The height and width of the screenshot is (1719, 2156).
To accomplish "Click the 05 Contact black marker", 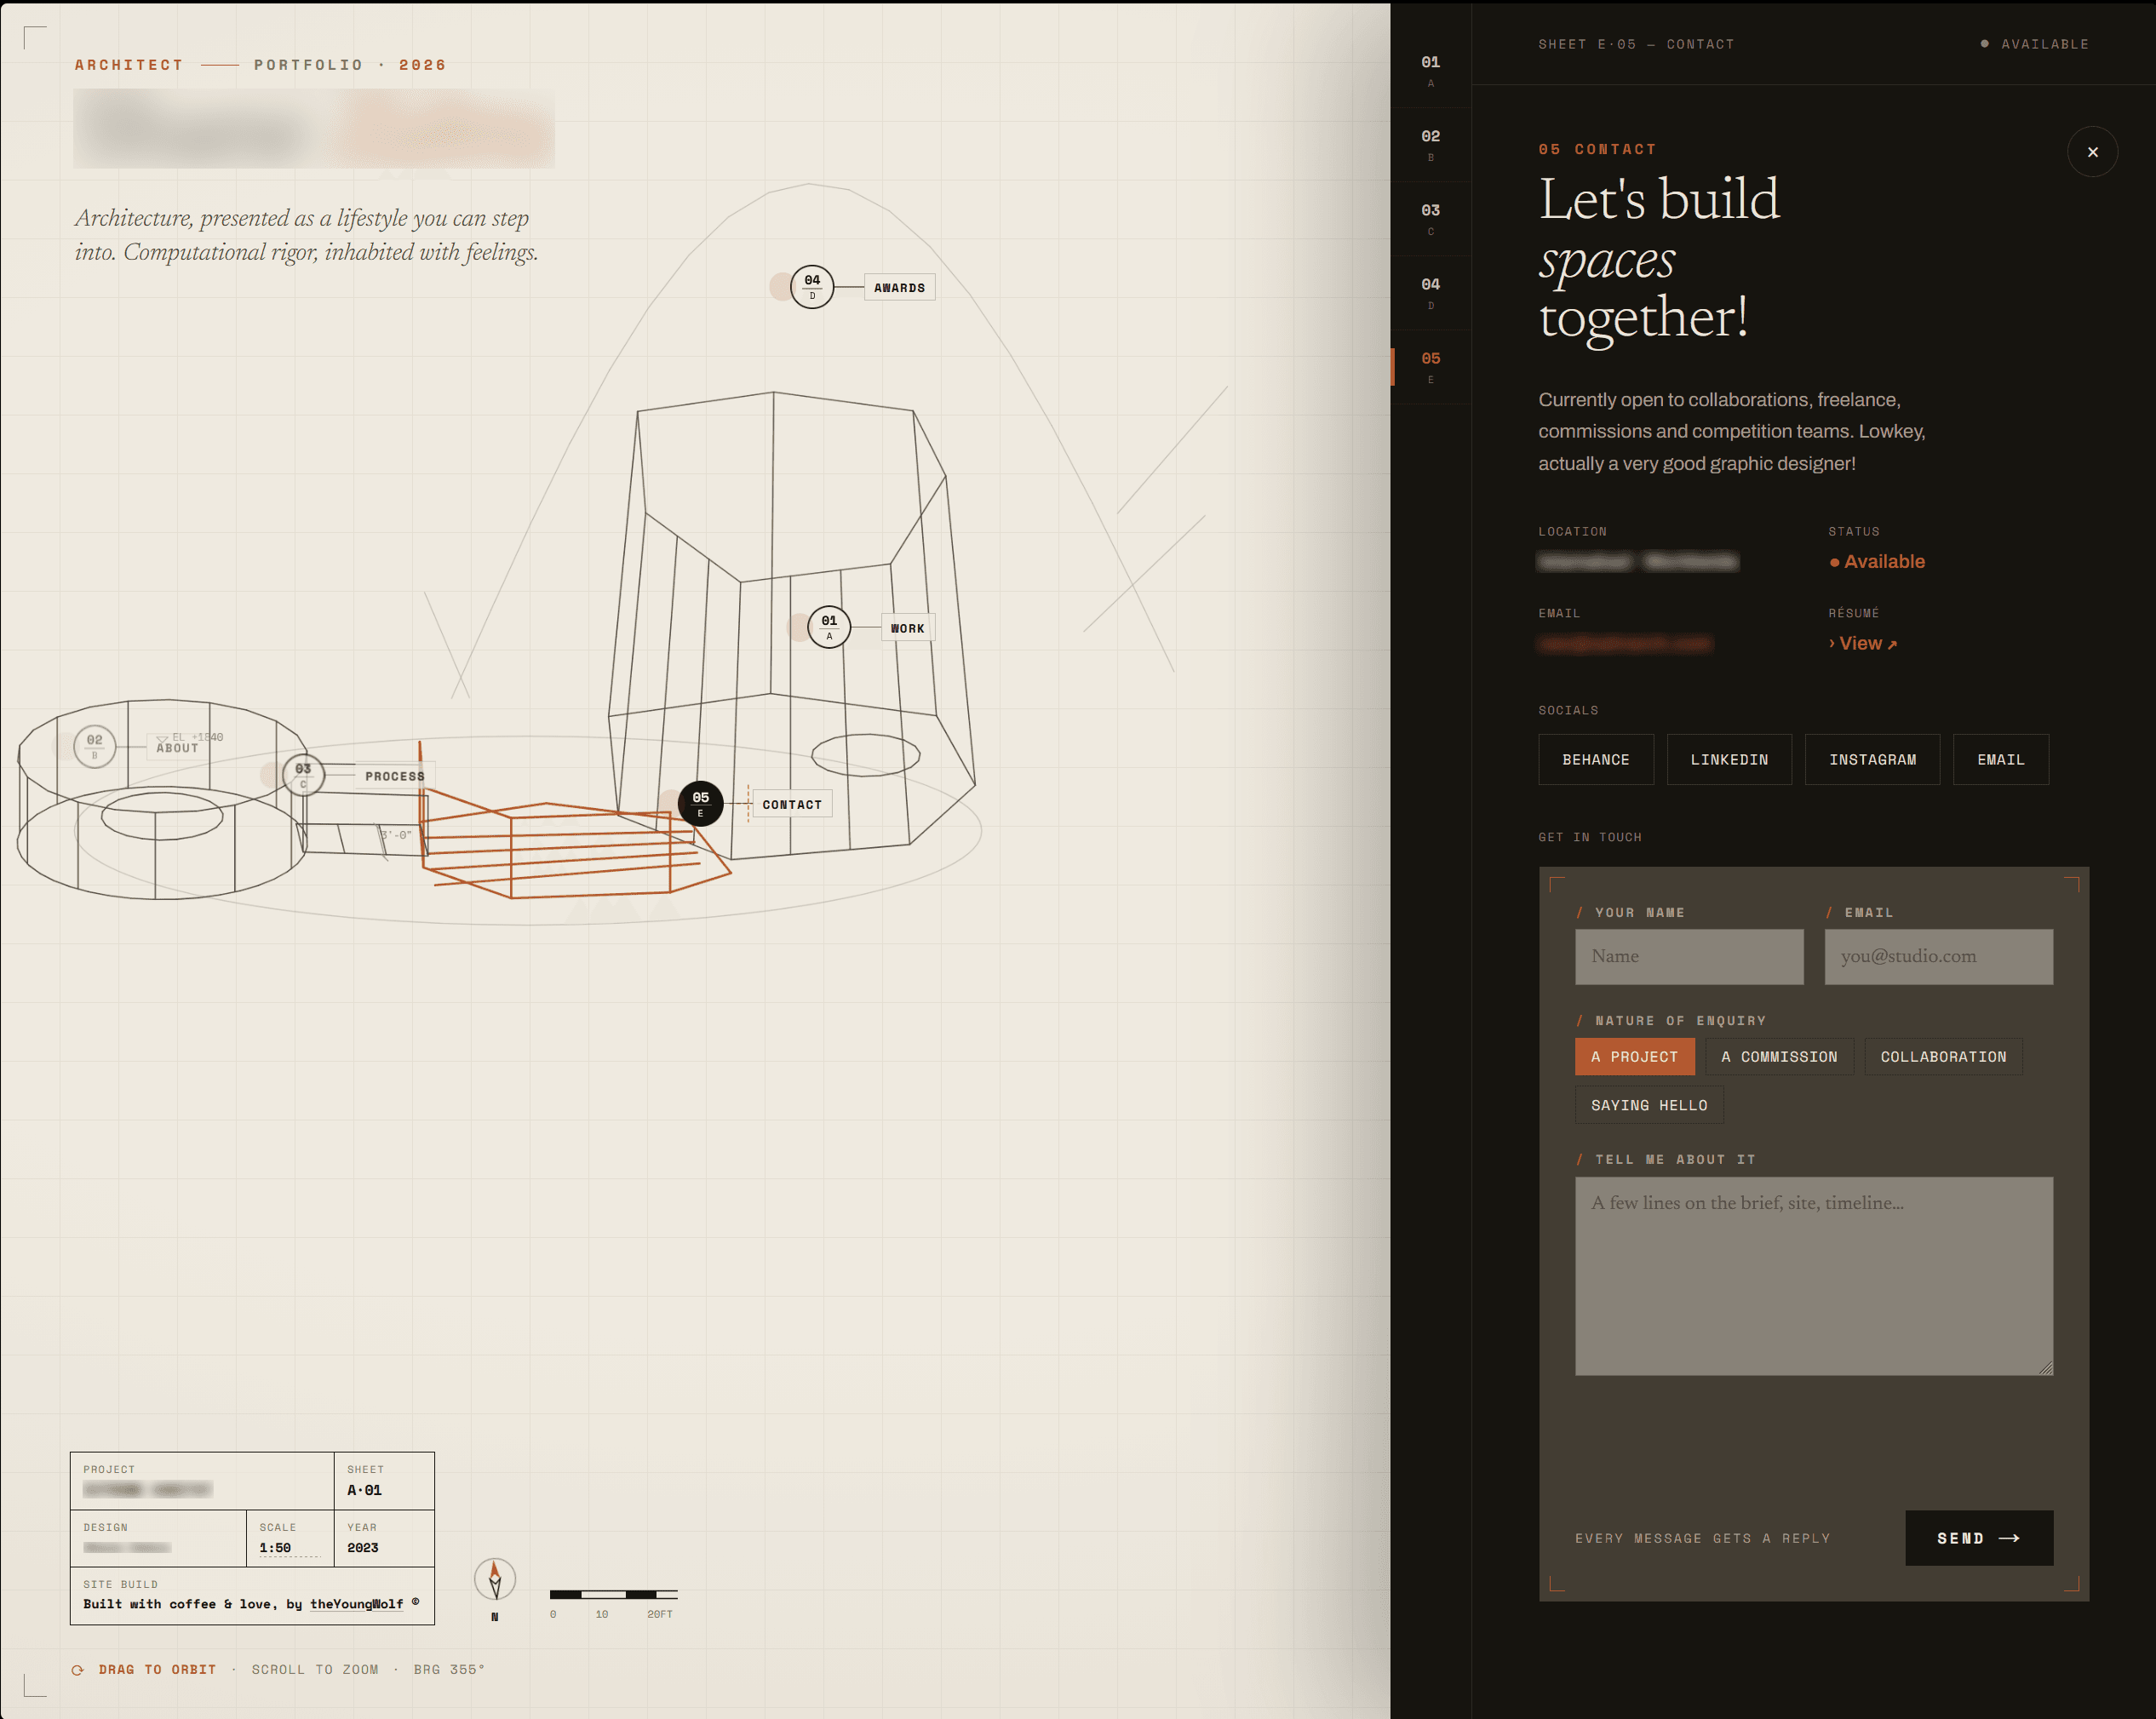I will pos(700,803).
